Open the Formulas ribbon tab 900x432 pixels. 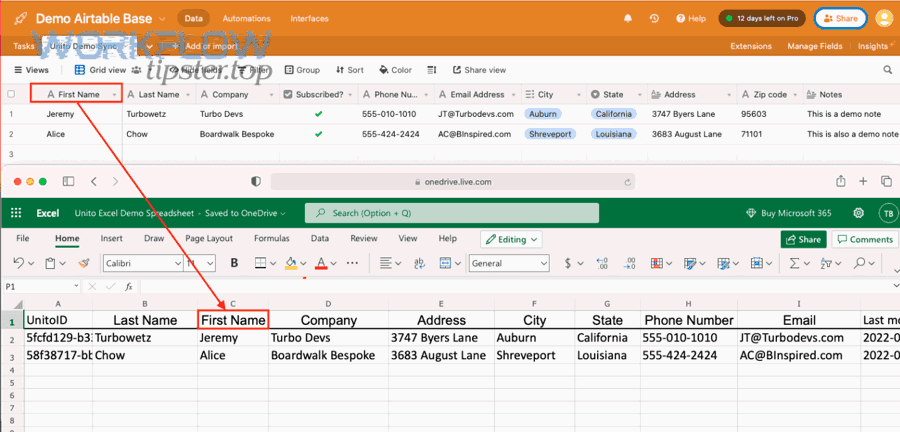tap(271, 239)
